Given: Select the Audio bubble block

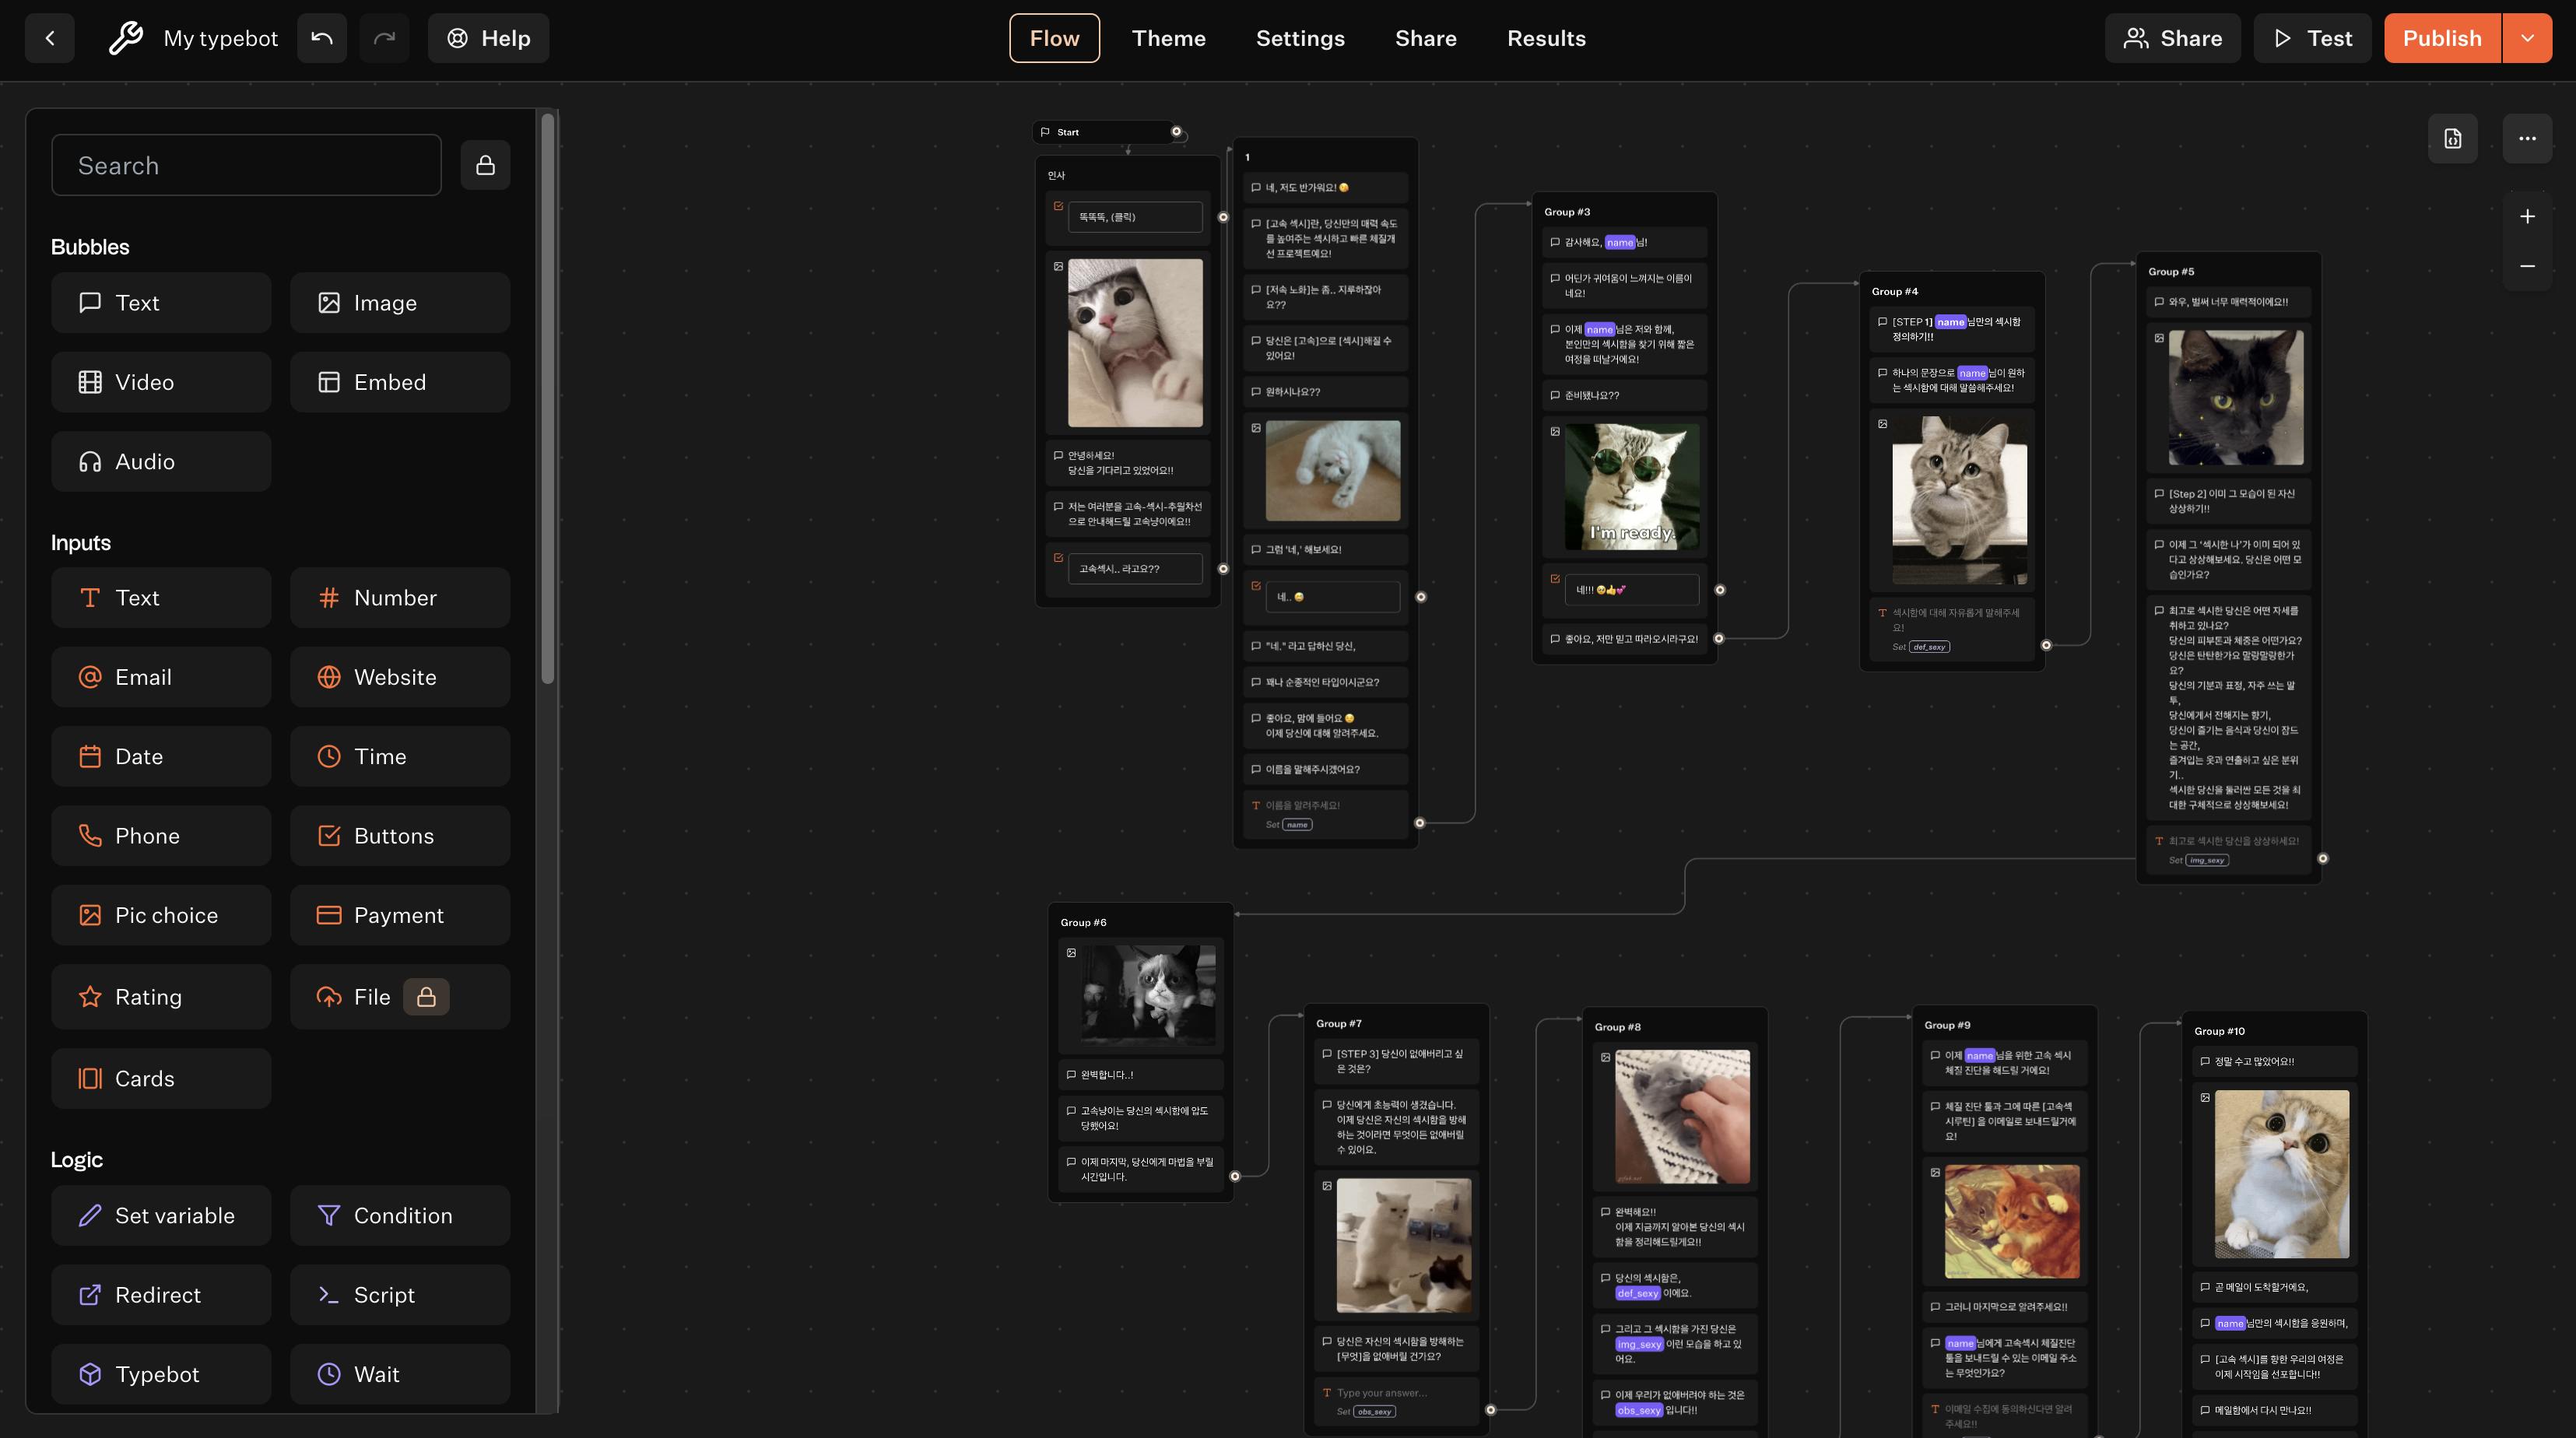Looking at the screenshot, I should click(x=161, y=461).
